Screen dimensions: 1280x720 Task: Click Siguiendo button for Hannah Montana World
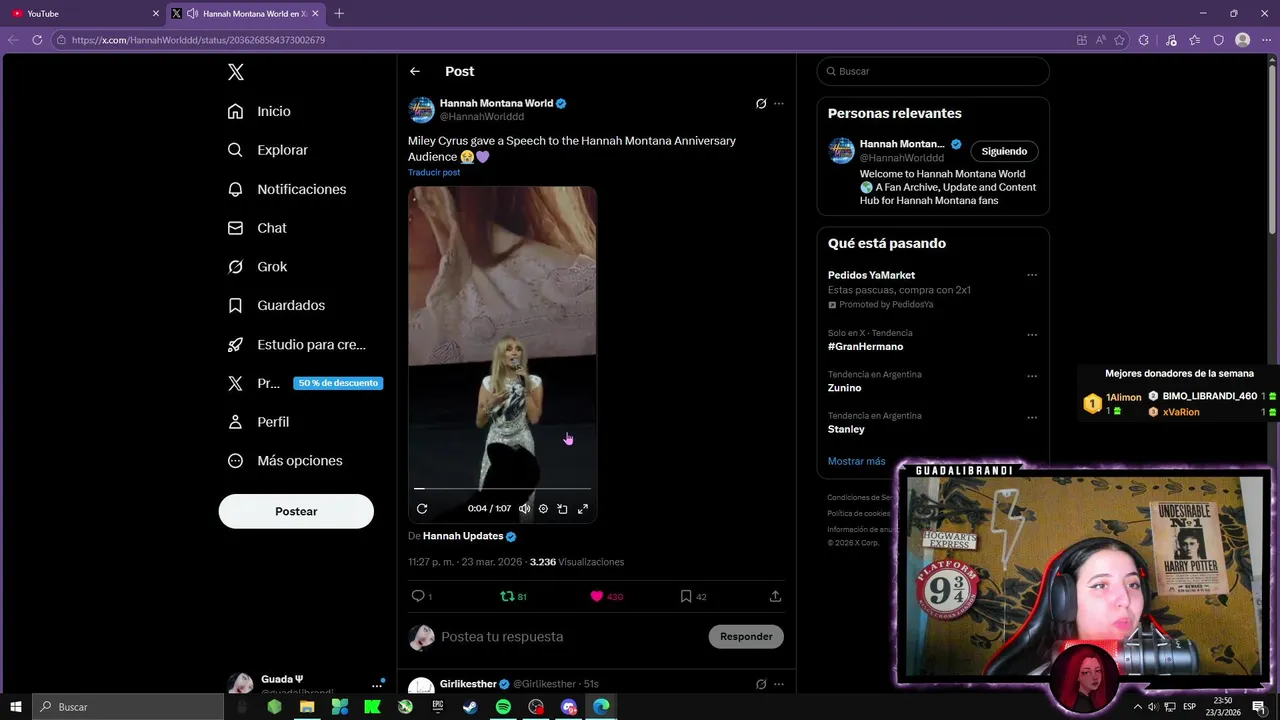coord(1004,151)
